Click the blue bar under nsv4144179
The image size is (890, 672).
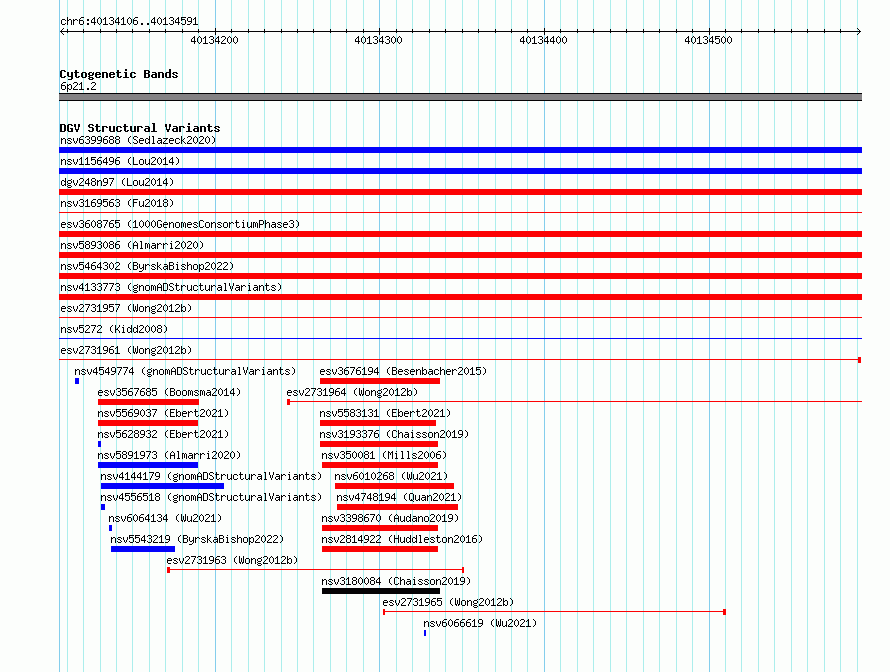tap(162, 486)
